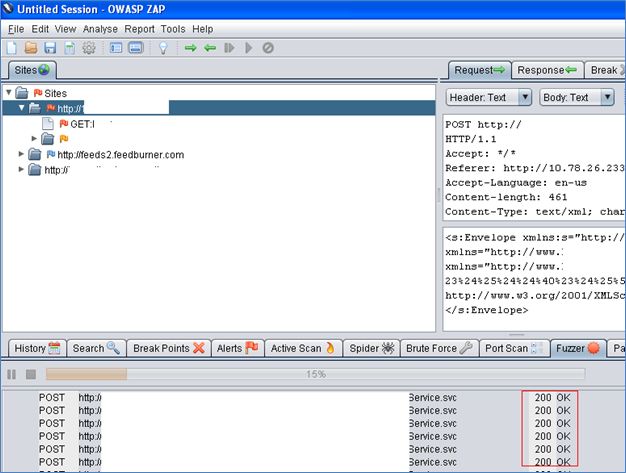Click the light bulb toolbar icon
The height and width of the screenshot is (473, 626).
pos(163,48)
